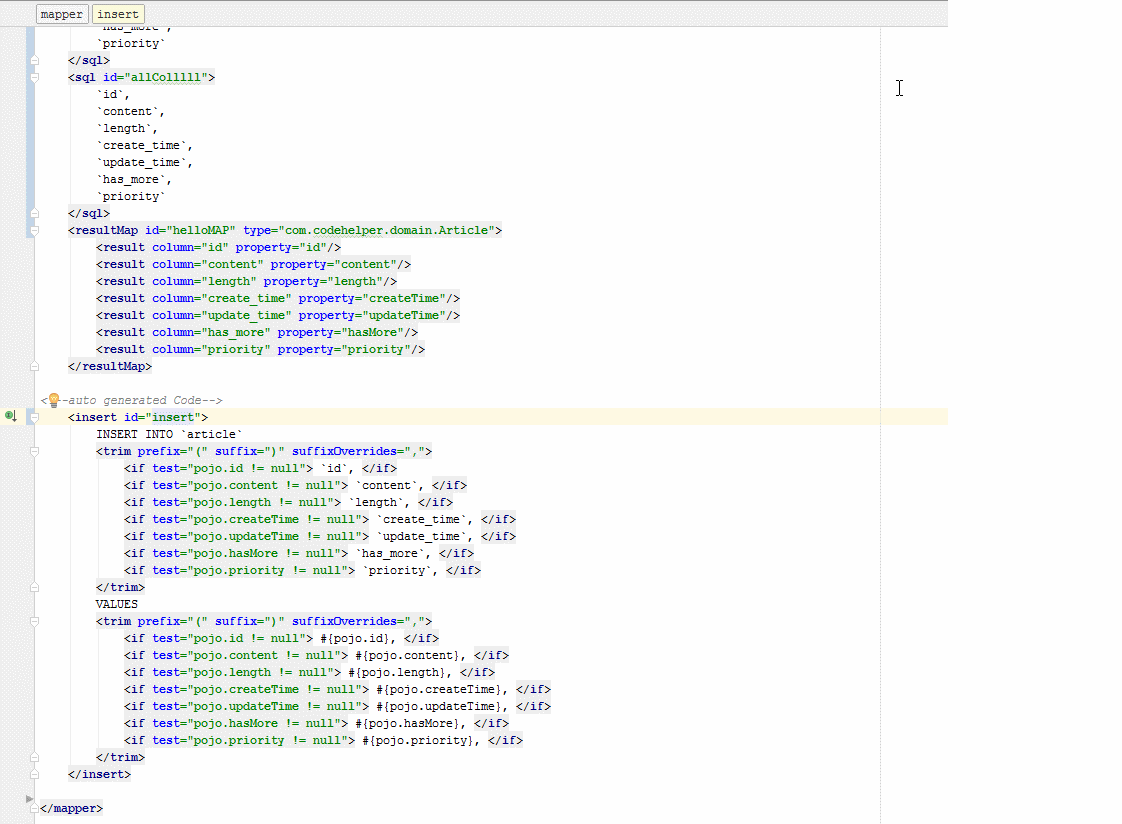Image resolution: width=1122 pixels, height=824 pixels.
Task: Click fold marker at closing insert tag
Action: 35,774
